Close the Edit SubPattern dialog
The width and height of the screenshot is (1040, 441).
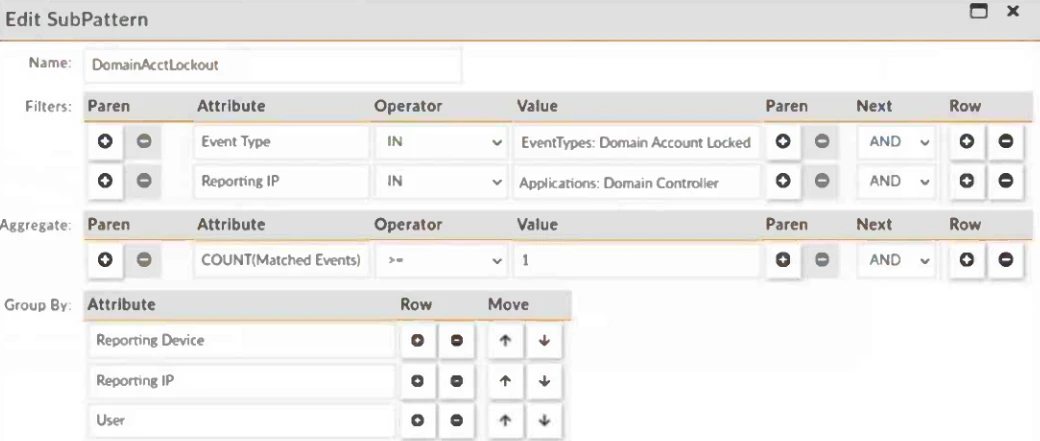pyautogui.click(x=1012, y=12)
